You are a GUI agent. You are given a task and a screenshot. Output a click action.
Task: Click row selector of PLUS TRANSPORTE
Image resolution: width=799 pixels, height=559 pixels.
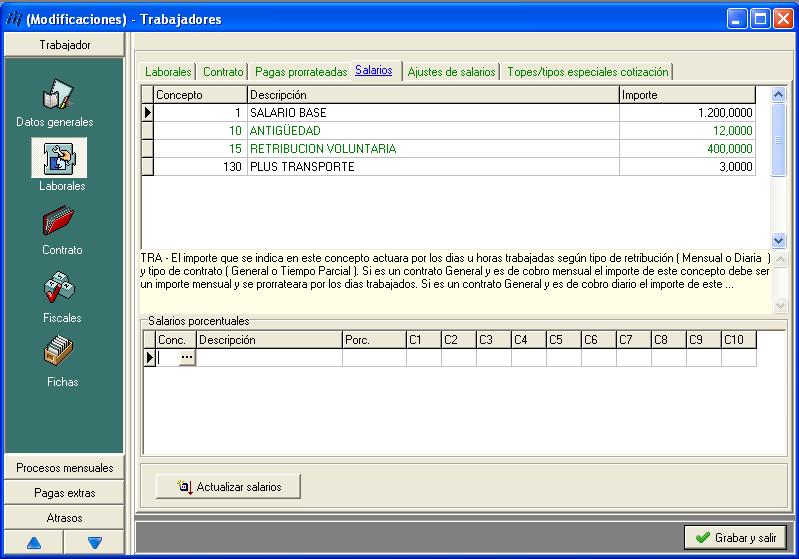point(148,167)
